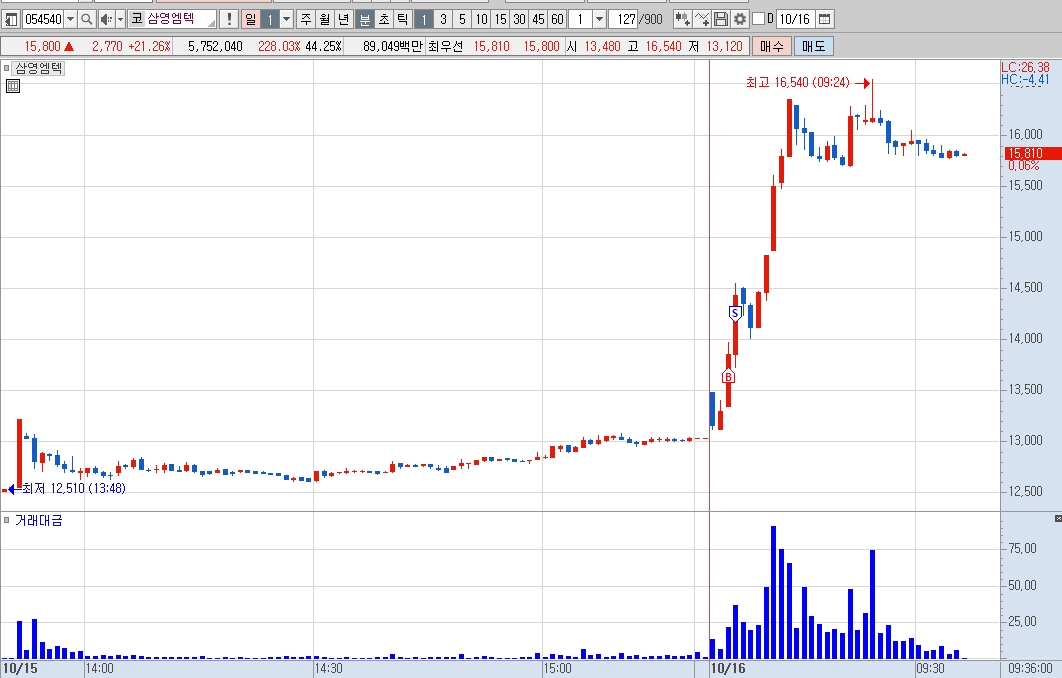Click the 10/15 date label on the time axis
The width and height of the screenshot is (1062, 678).
20,669
